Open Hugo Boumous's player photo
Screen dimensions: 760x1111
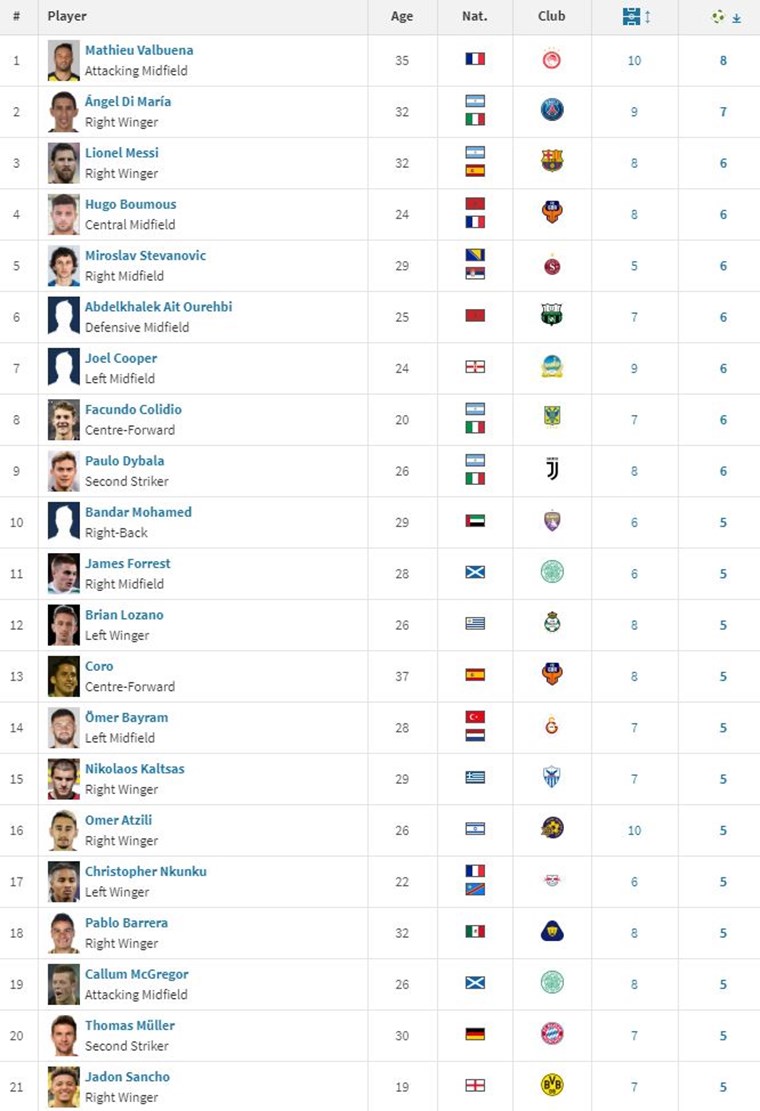pyautogui.click(x=63, y=214)
